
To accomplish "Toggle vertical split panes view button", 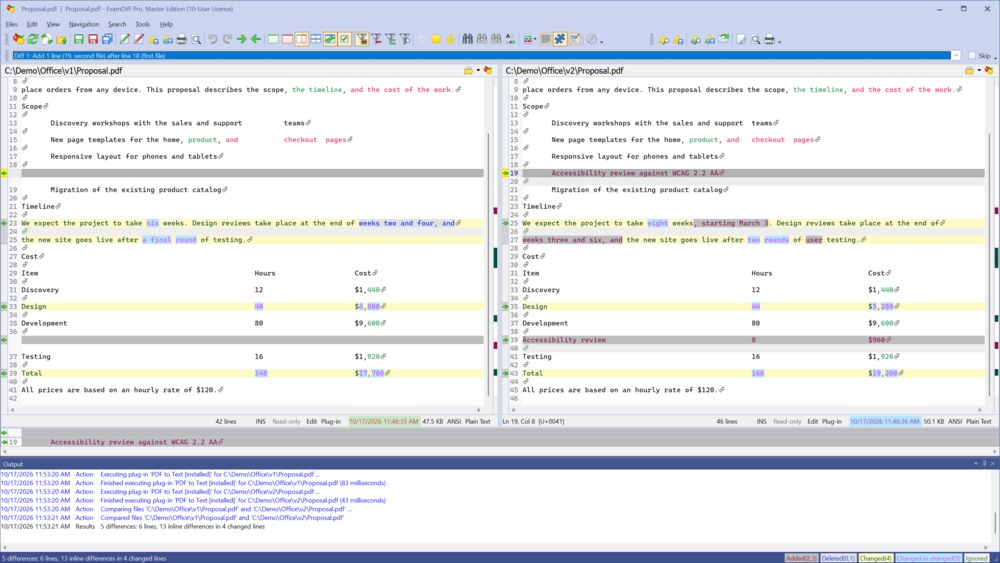I will coord(302,40).
